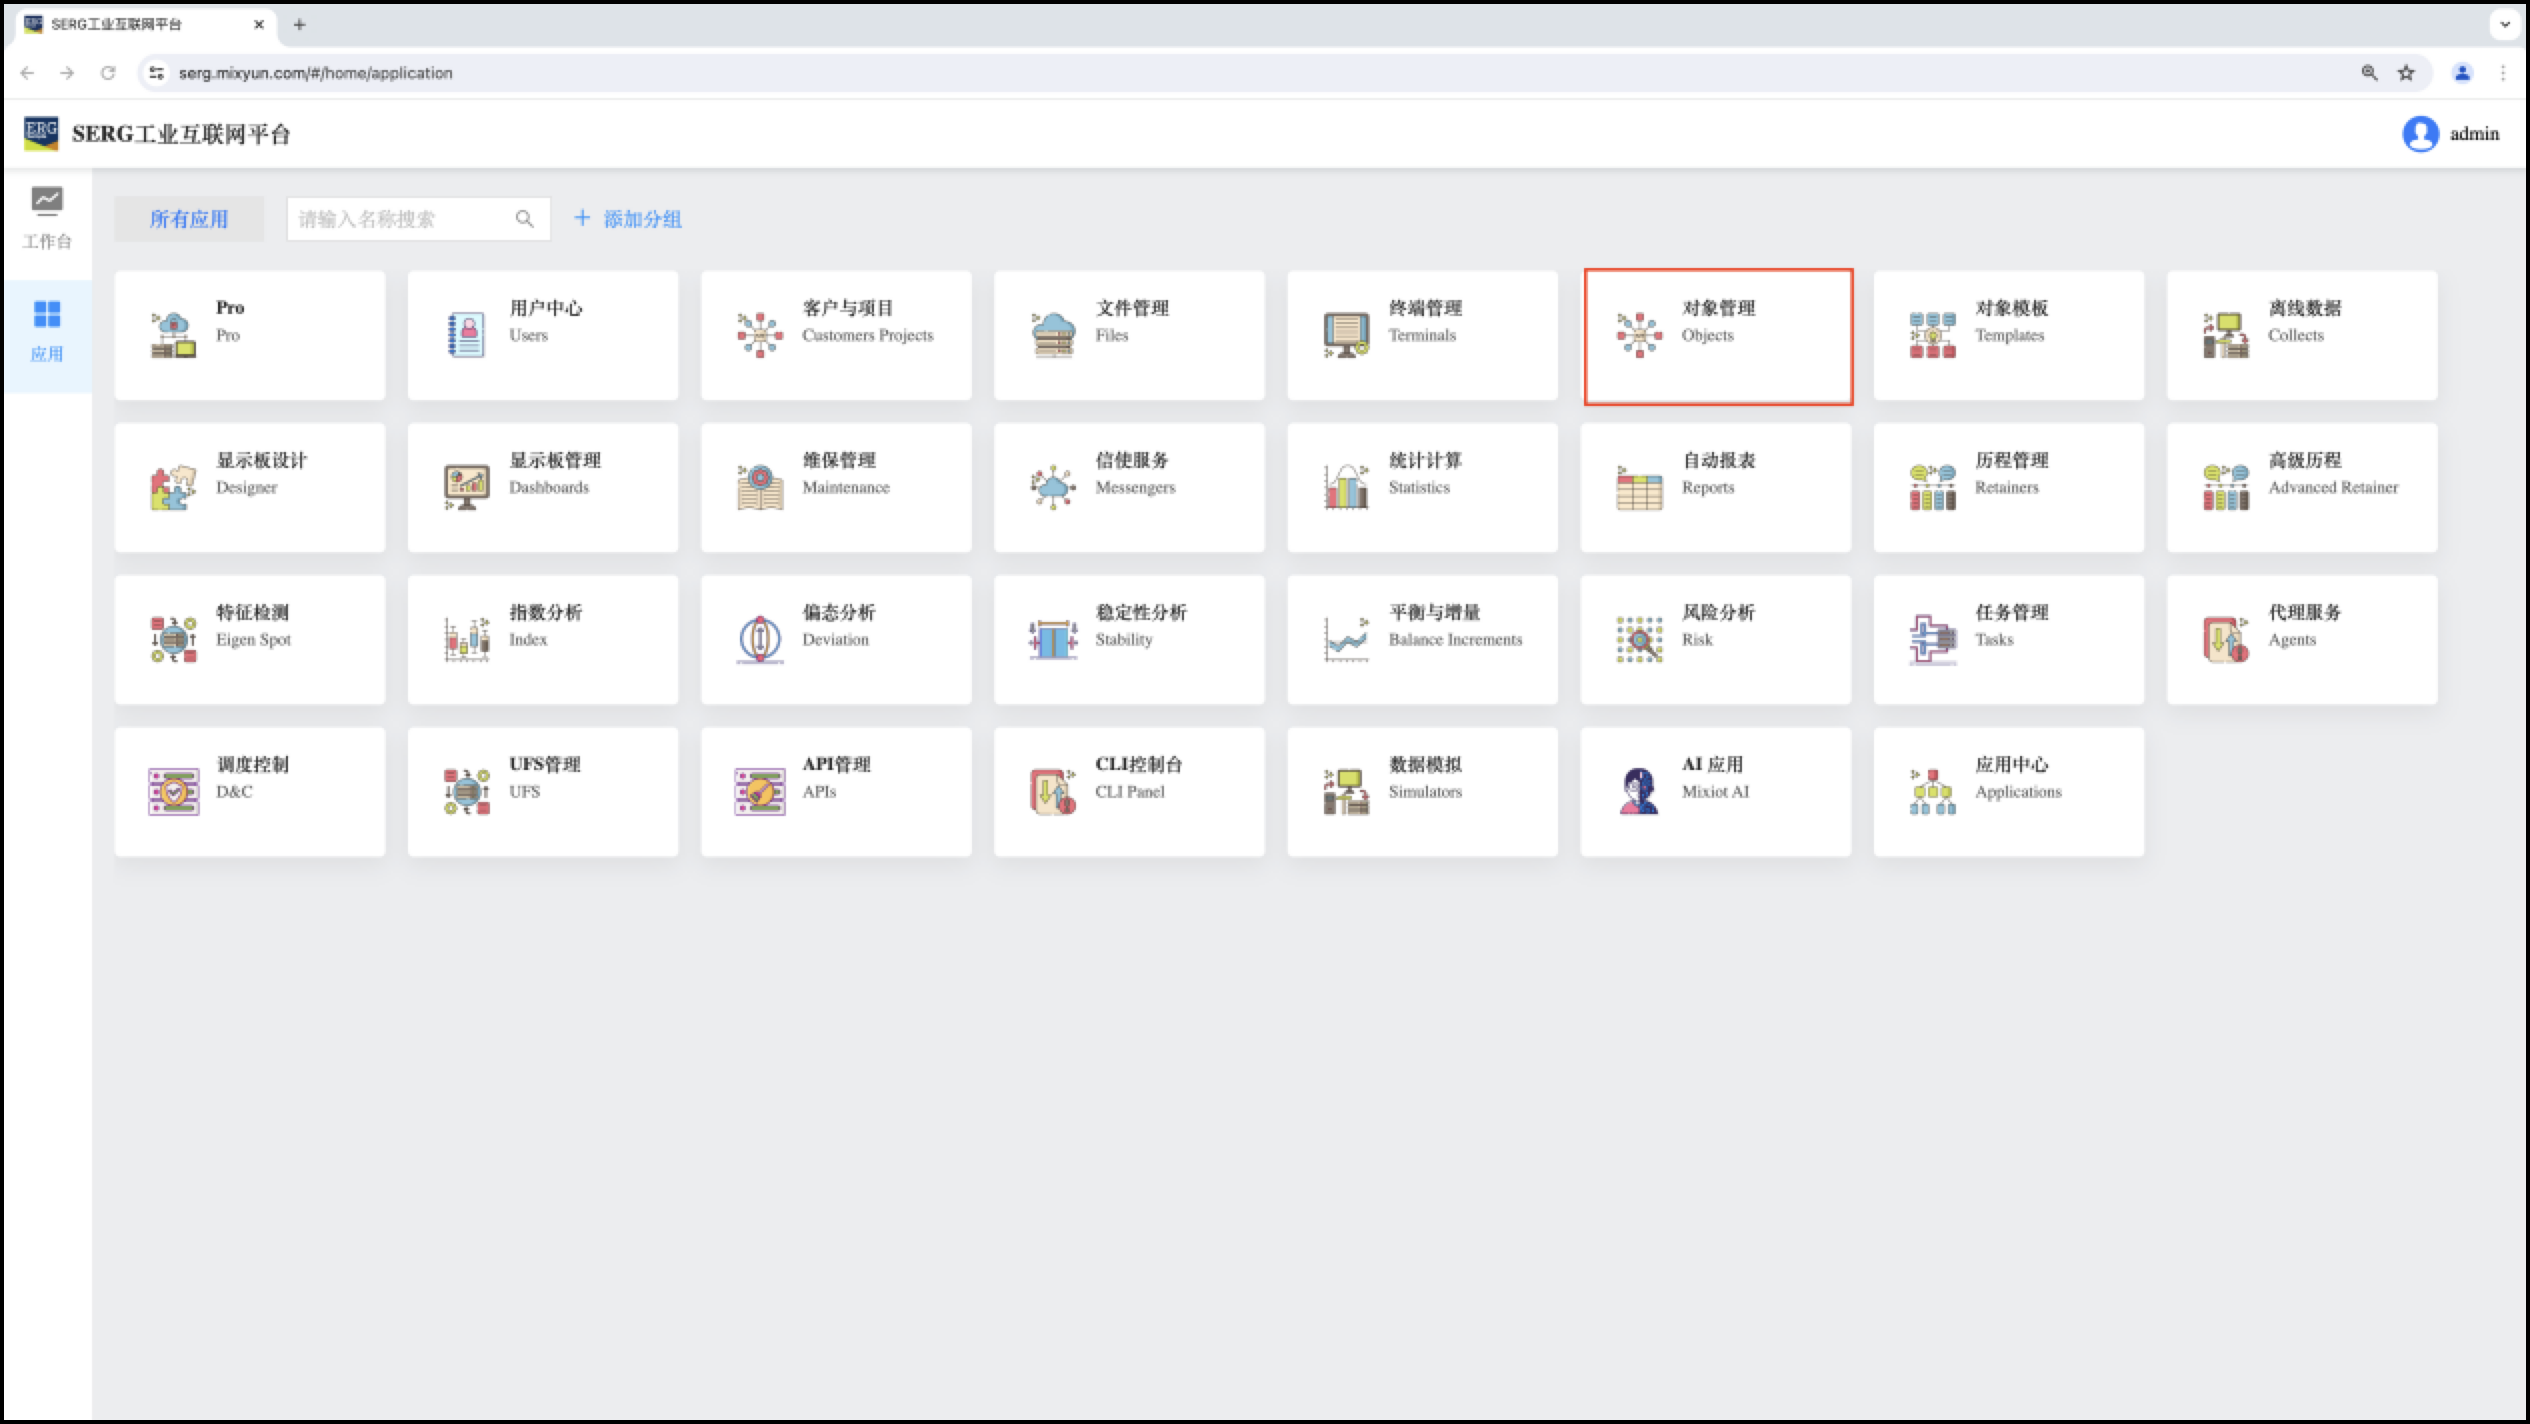Viewport: 2530px width, 1424px height.
Task: Open the CLI控制台 CLI Panel icon
Action: [1053, 791]
